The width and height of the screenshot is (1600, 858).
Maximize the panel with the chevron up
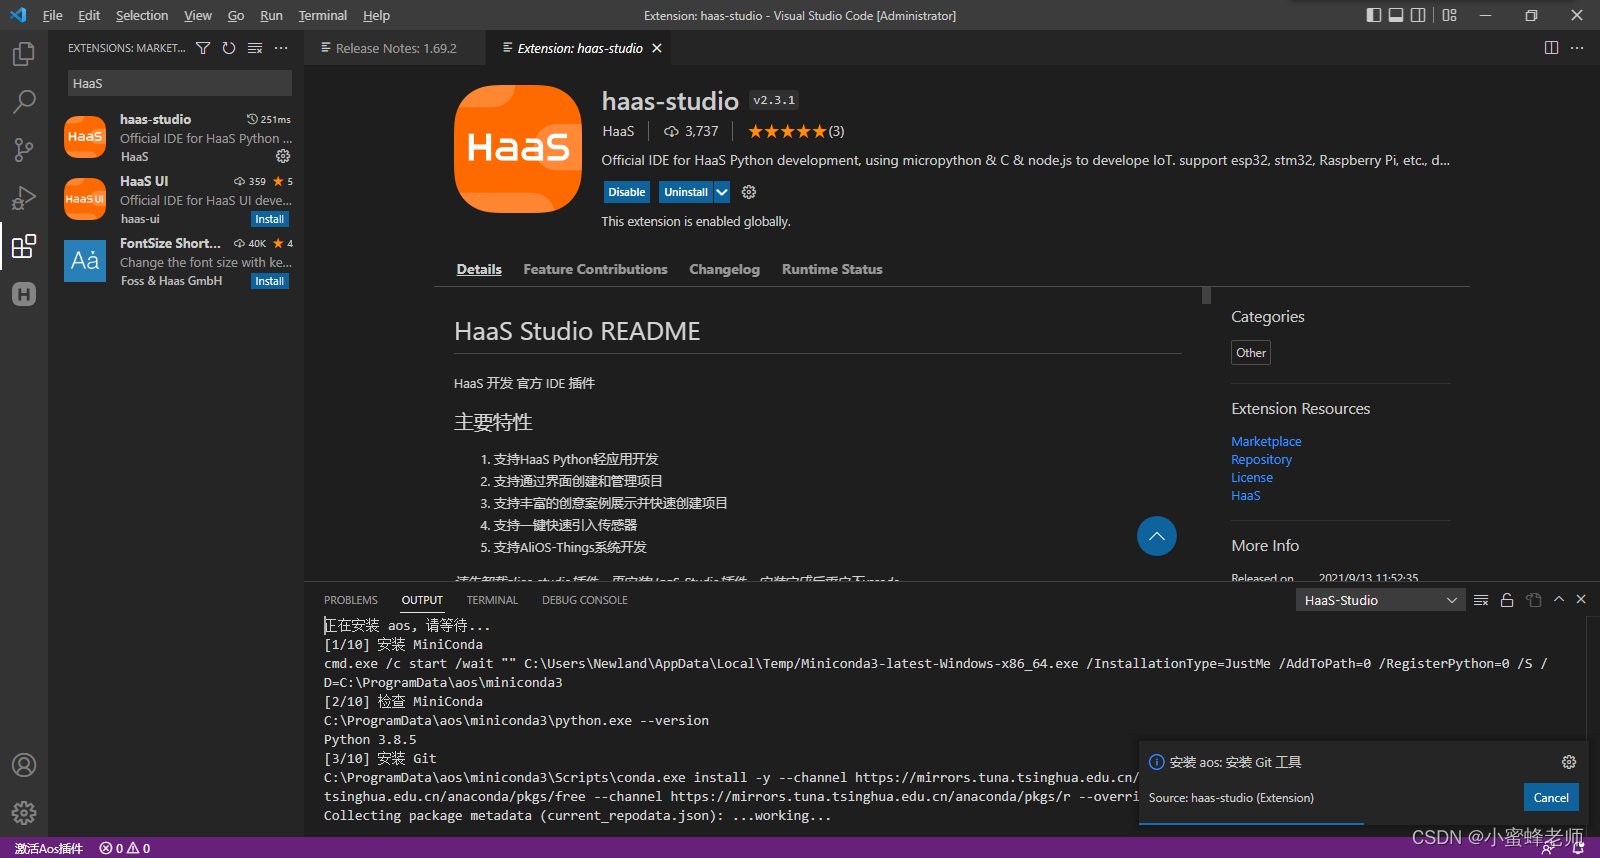1558,600
